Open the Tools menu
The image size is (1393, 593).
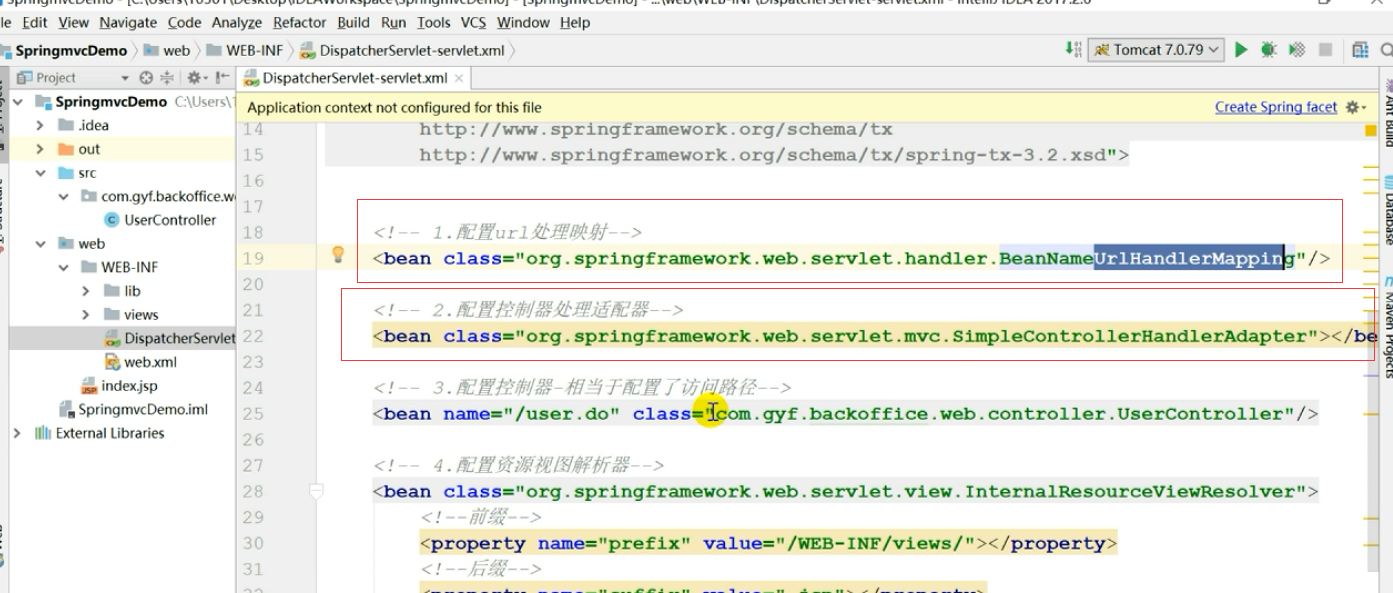pos(434,22)
